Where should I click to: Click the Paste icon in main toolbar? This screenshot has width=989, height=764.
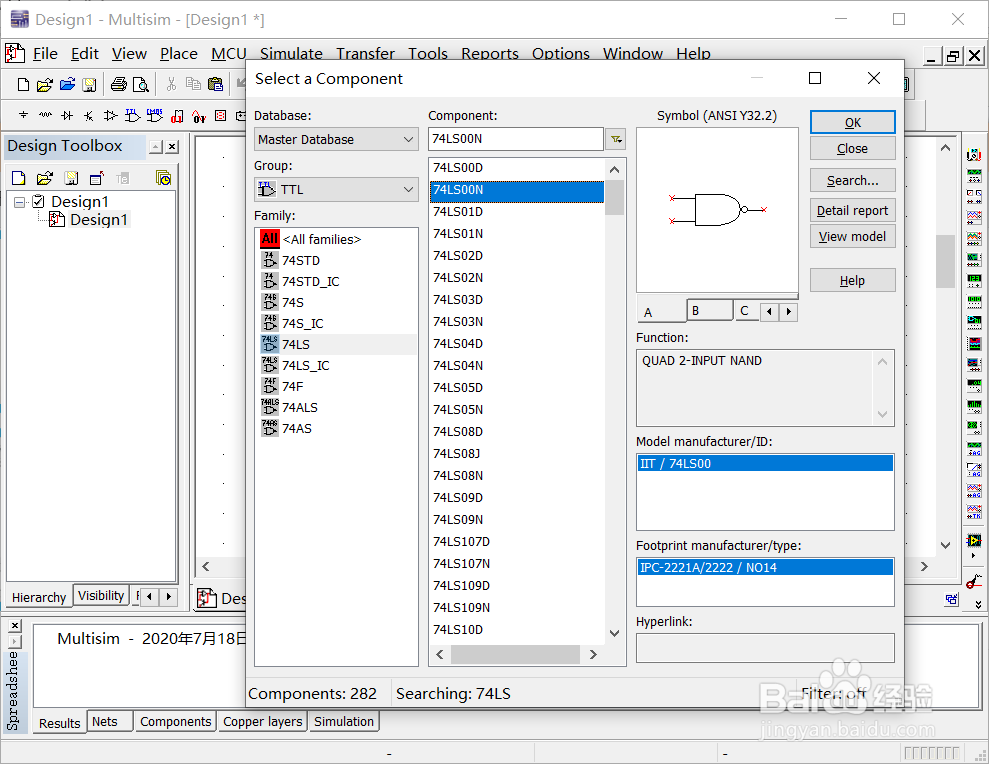click(x=215, y=85)
